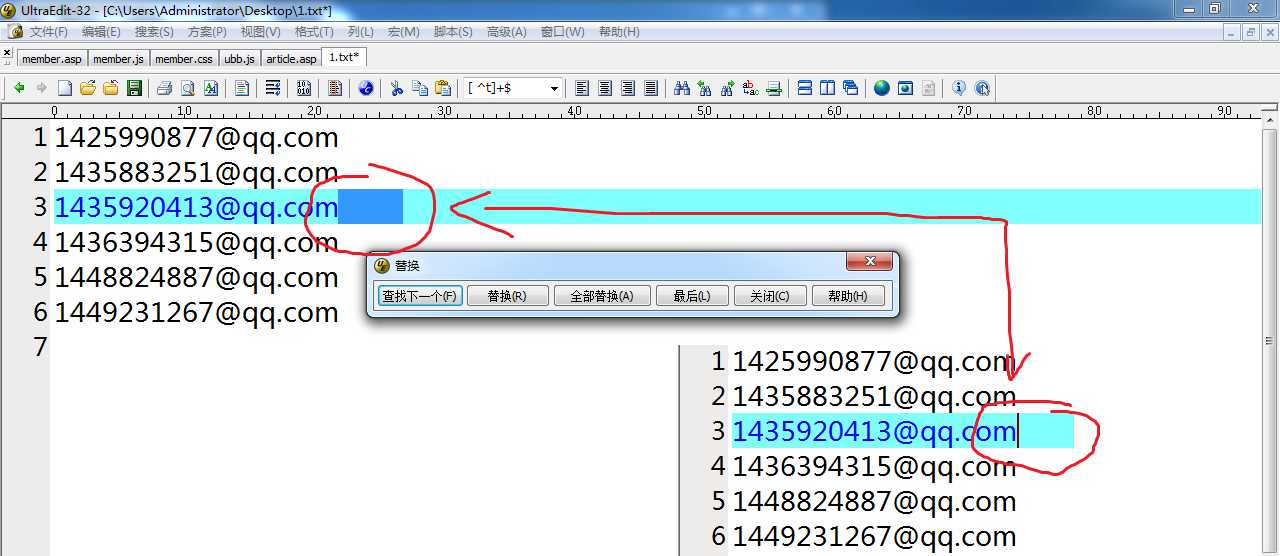Open the regex find dropdown arrow
The height and width of the screenshot is (556, 1280).
pos(554,88)
